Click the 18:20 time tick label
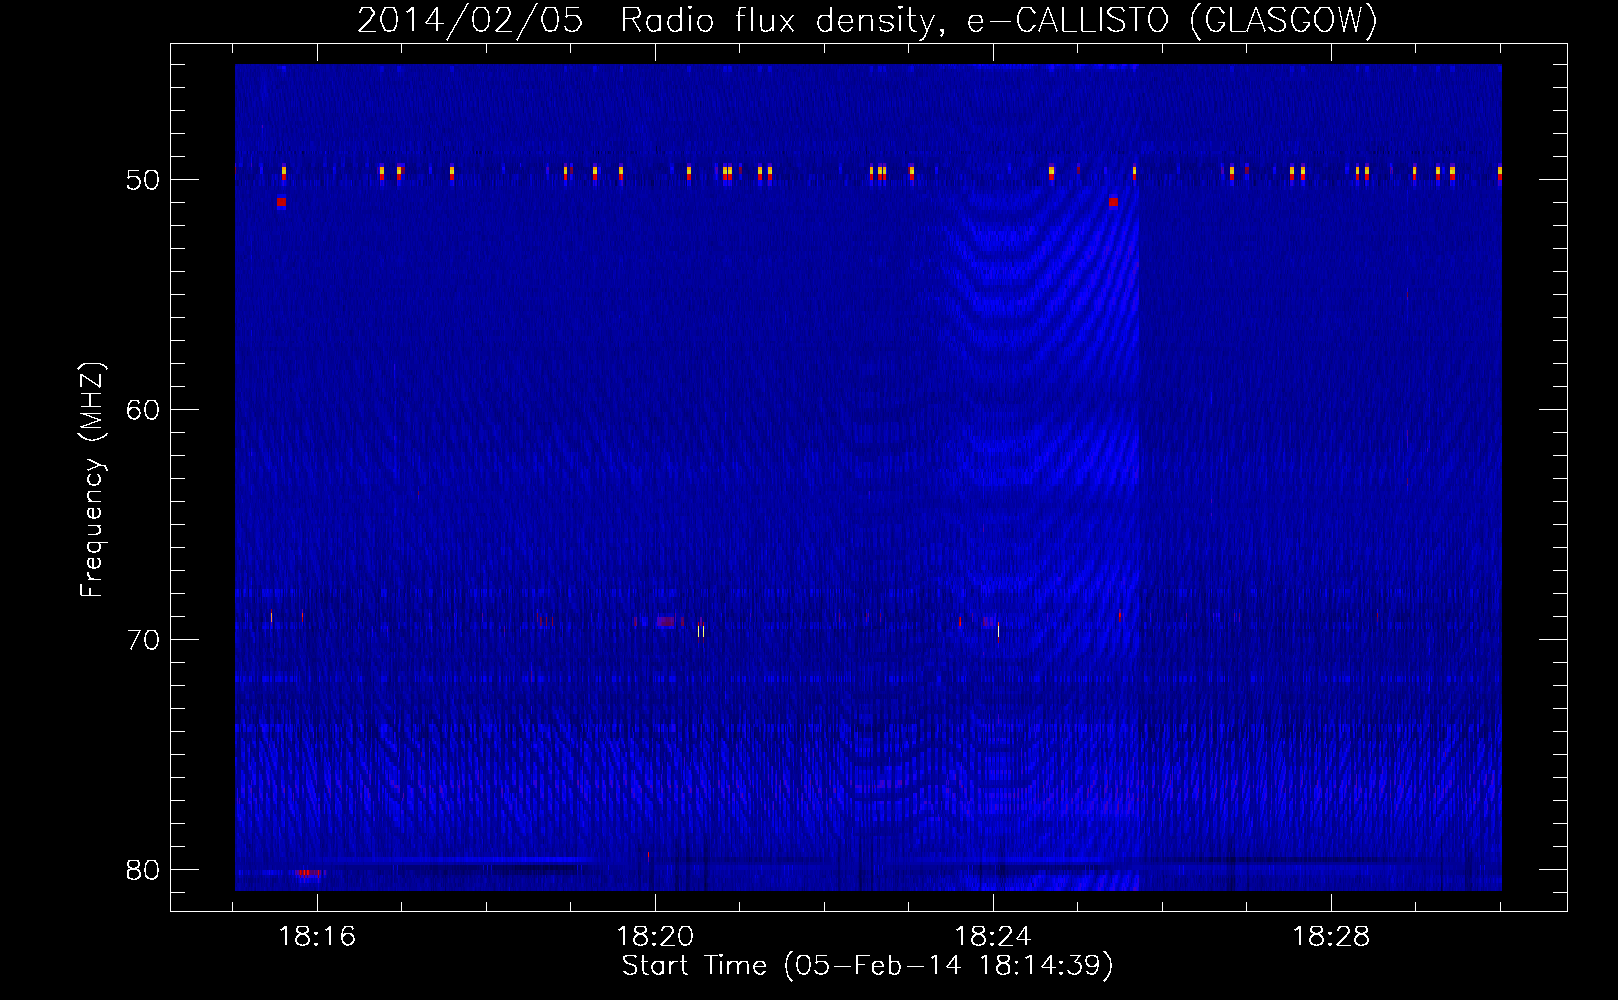 (x=655, y=937)
